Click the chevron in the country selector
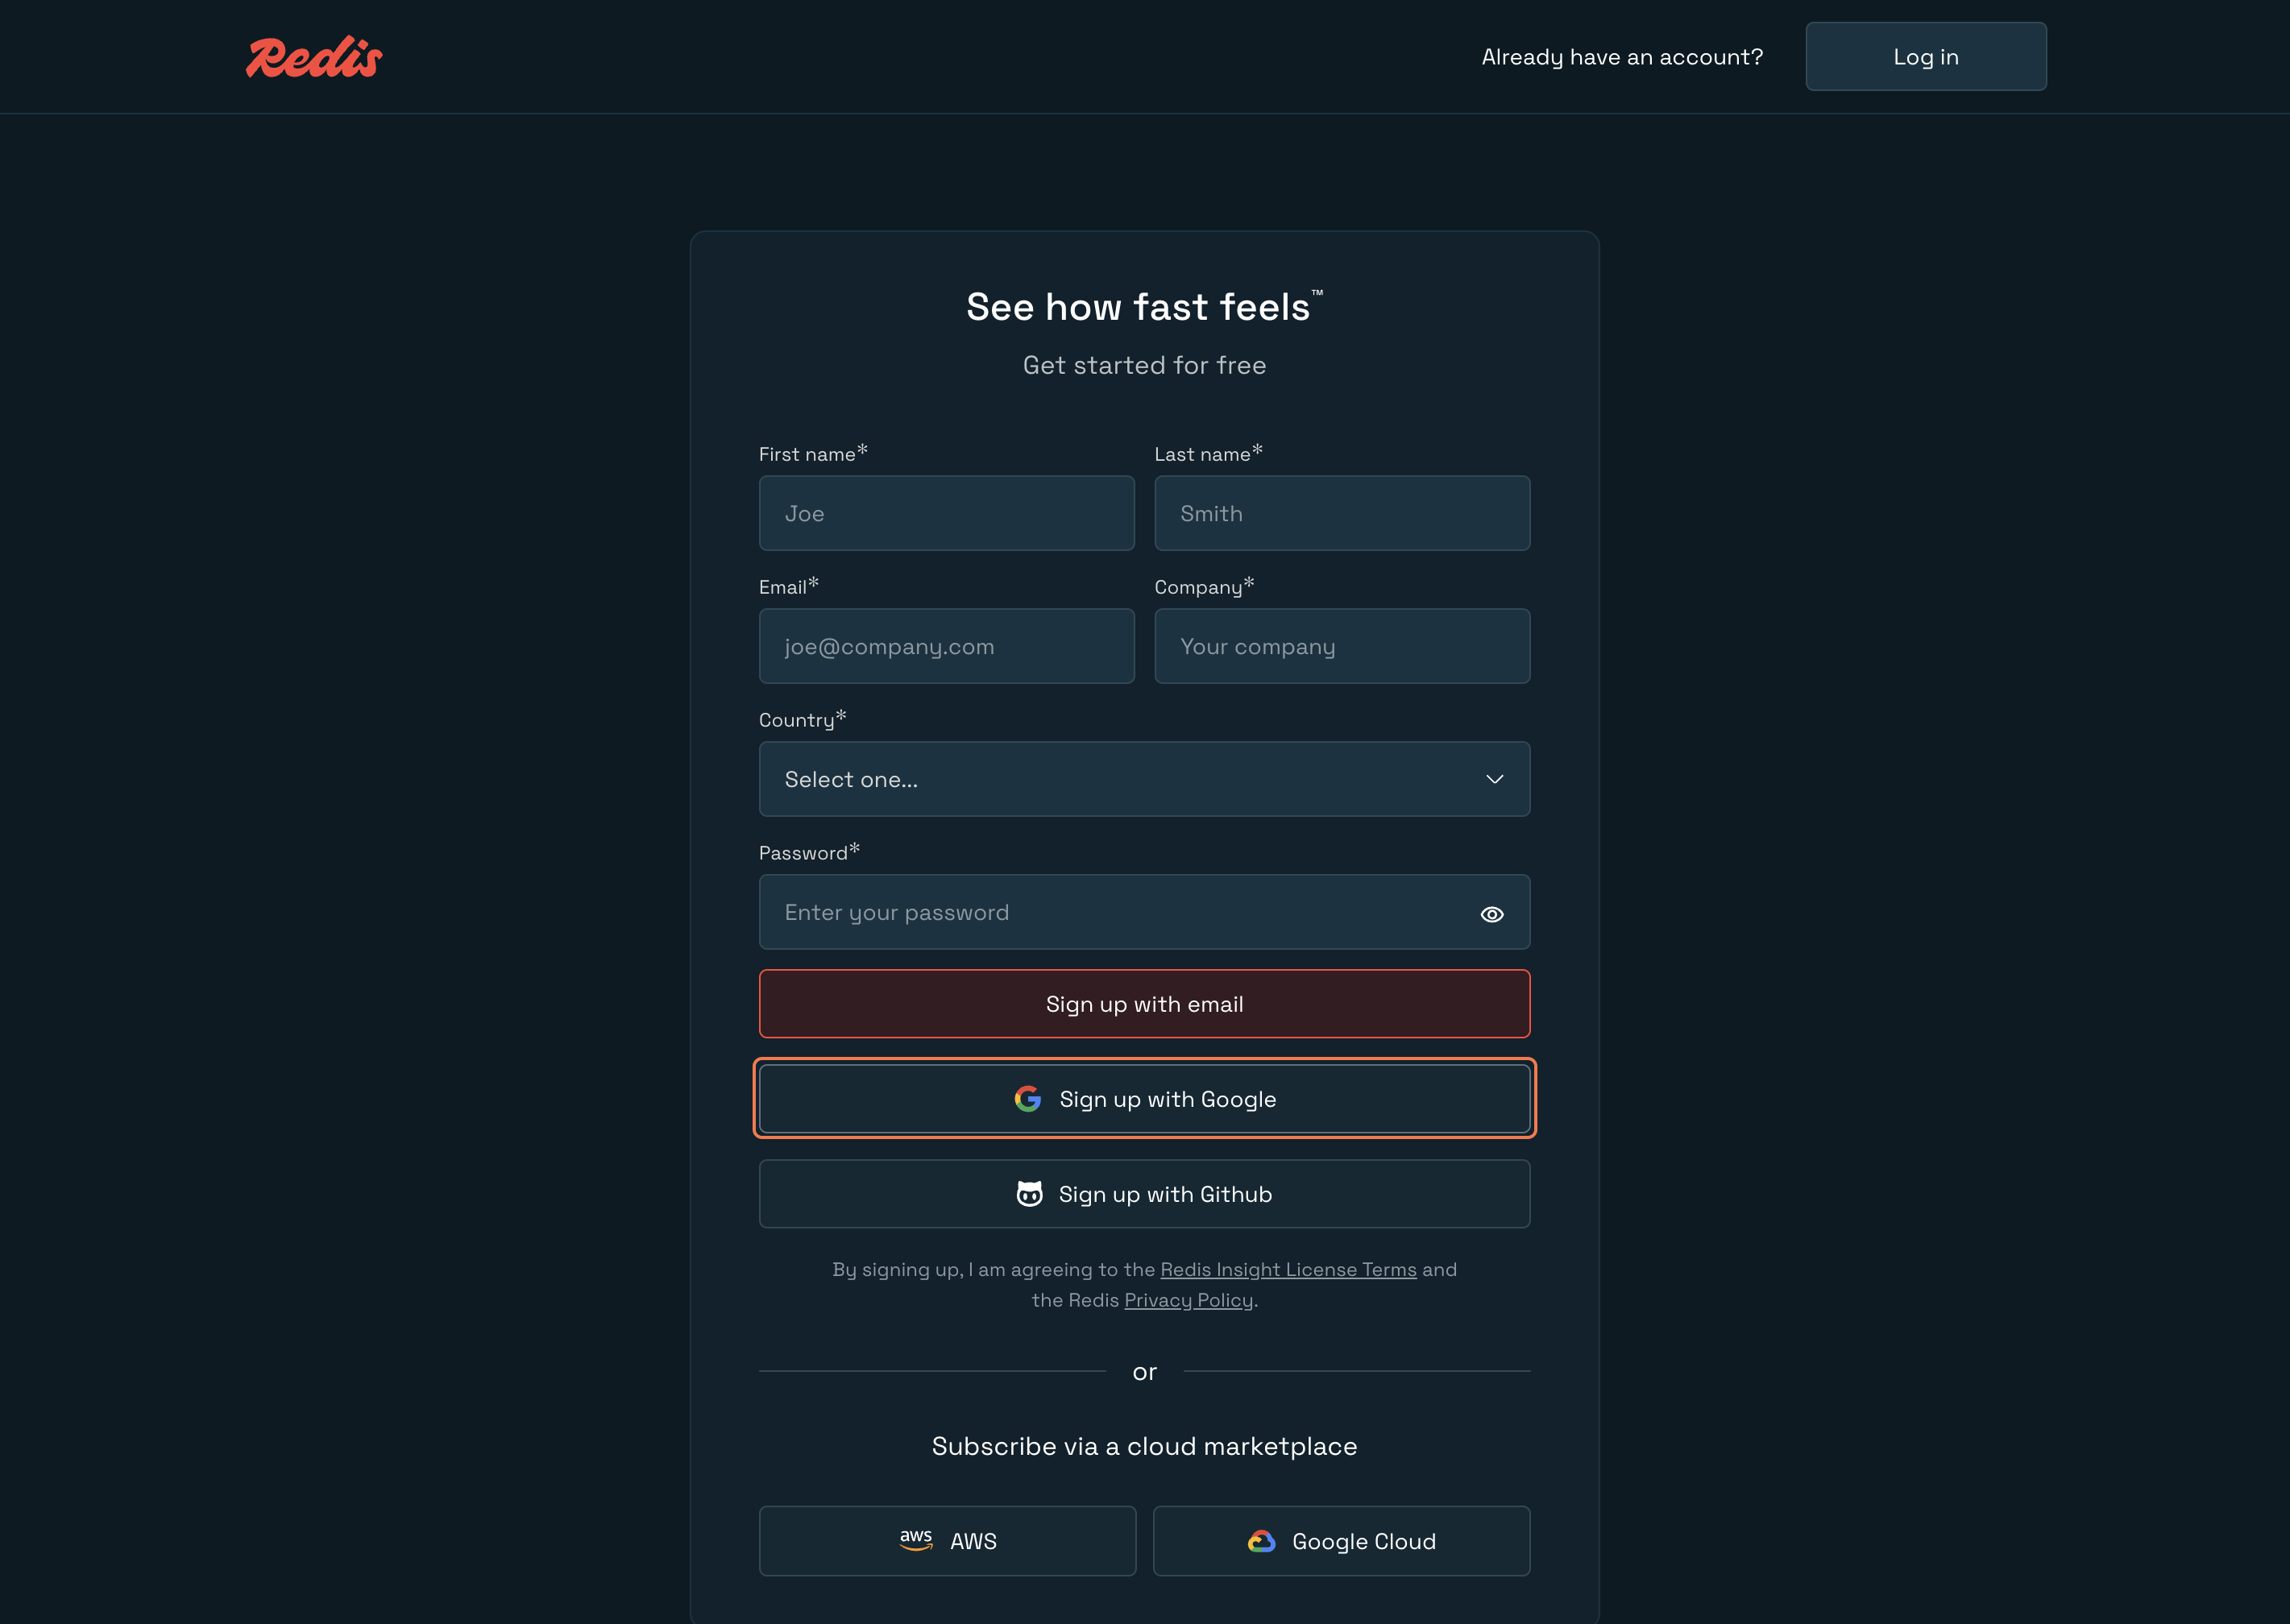 pyautogui.click(x=1495, y=779)
